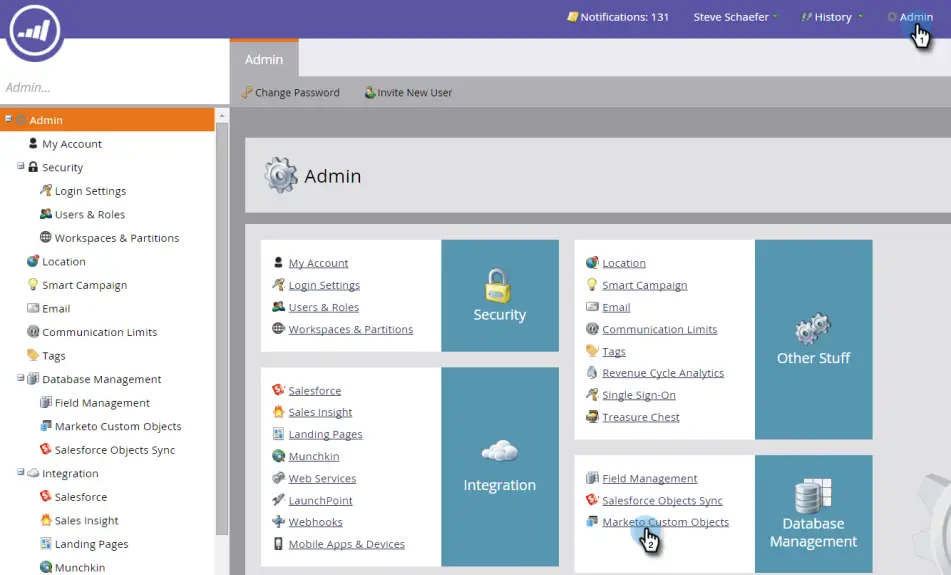
Task: Click the Salesforce icon in main Integration panel
Action: (x=278, y=389)
